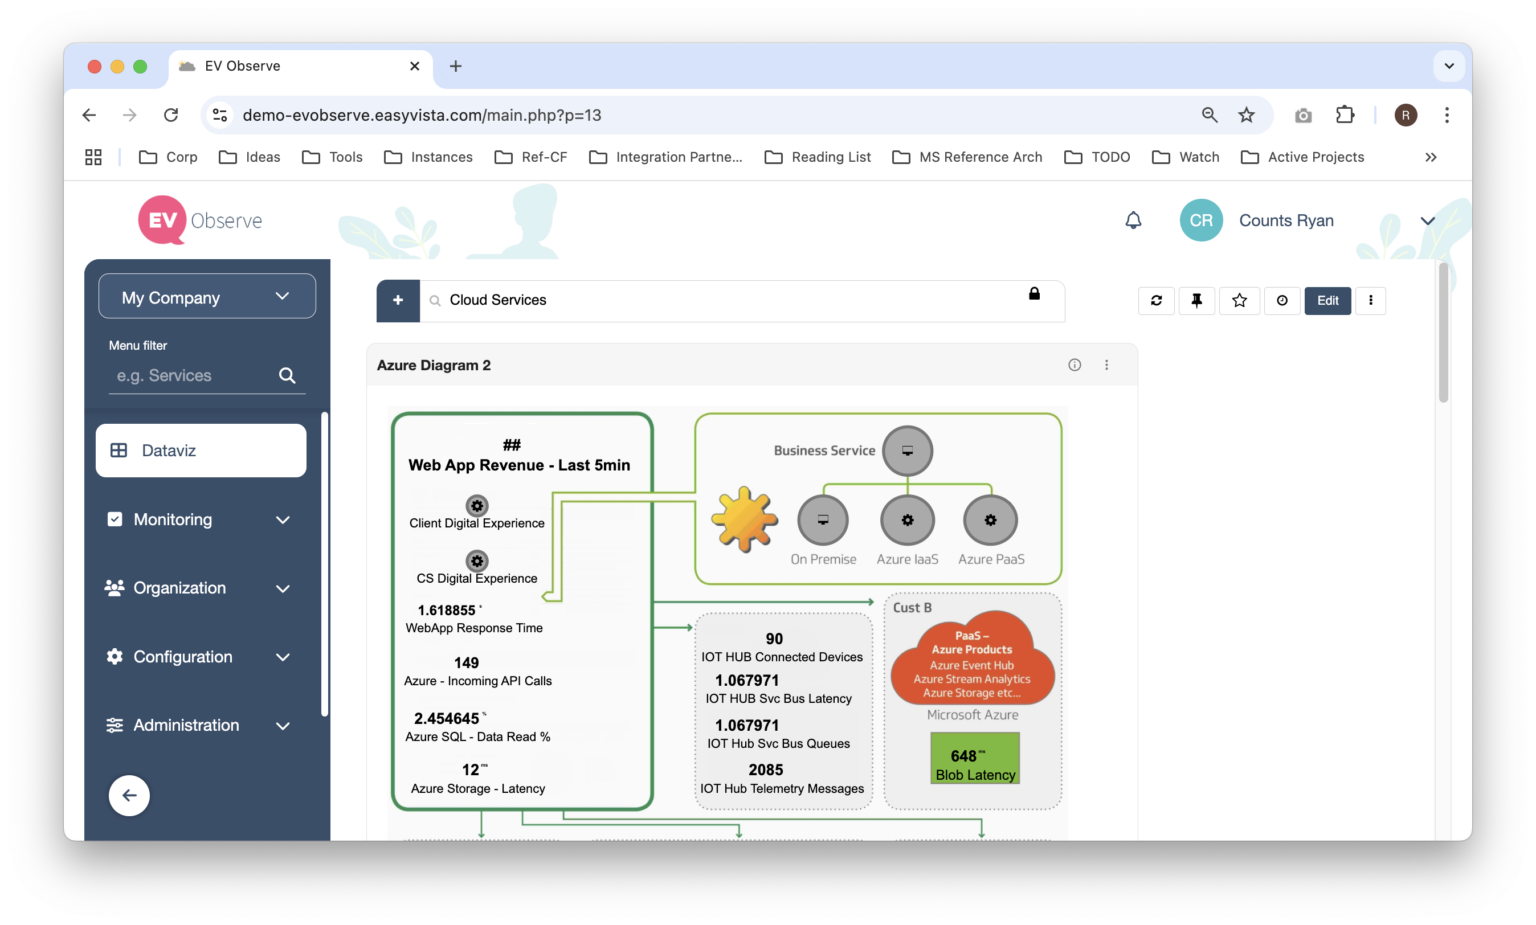Open the Administration menu item
This screenshot has height=925, width=1536.
pyautogui.click(x=200, y=725)
